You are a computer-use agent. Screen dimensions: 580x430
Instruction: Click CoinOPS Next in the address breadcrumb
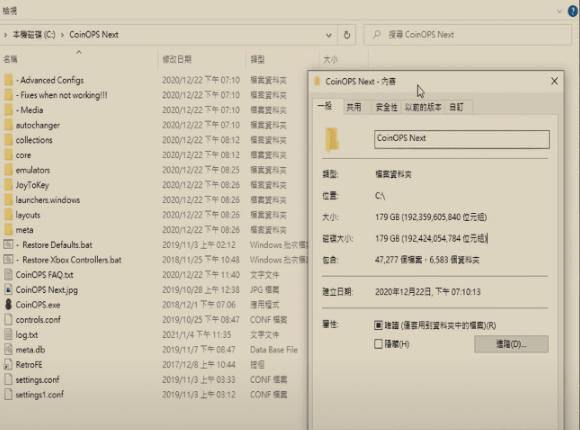tap(94, 35)
